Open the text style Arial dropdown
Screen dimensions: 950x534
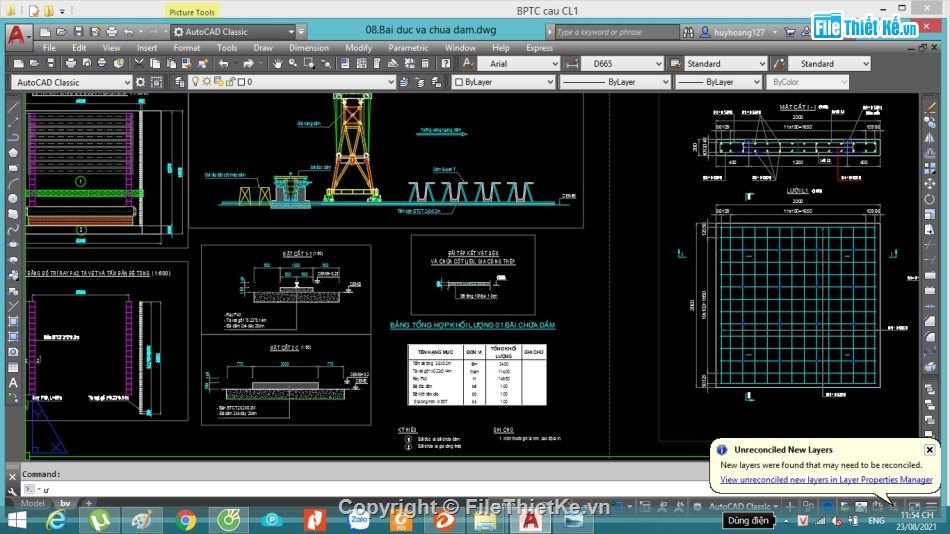[519, 64]
